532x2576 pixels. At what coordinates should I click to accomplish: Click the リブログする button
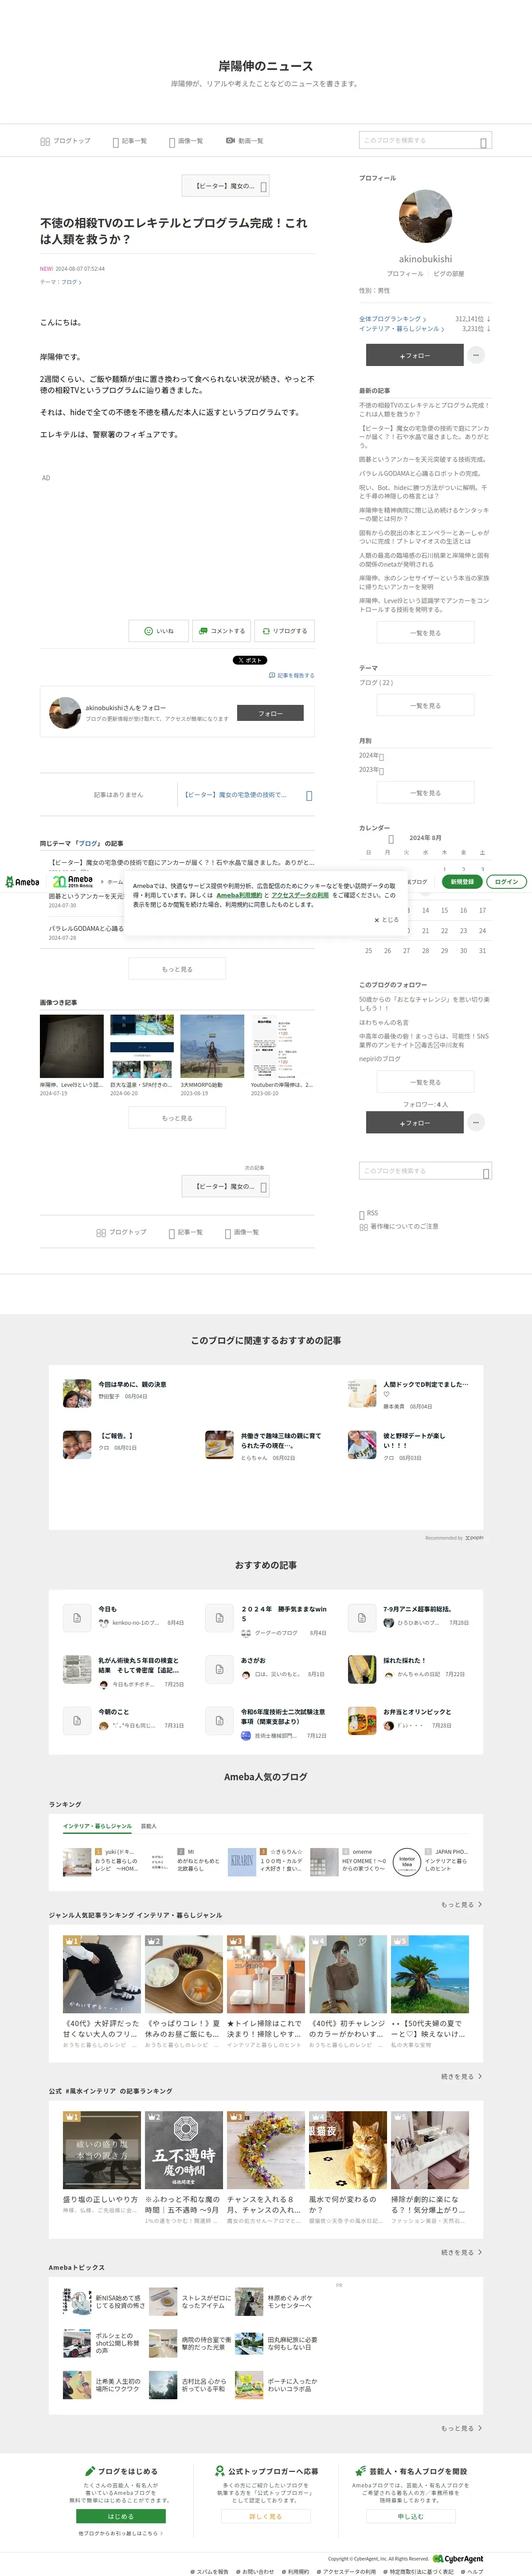tap(285, 631)
